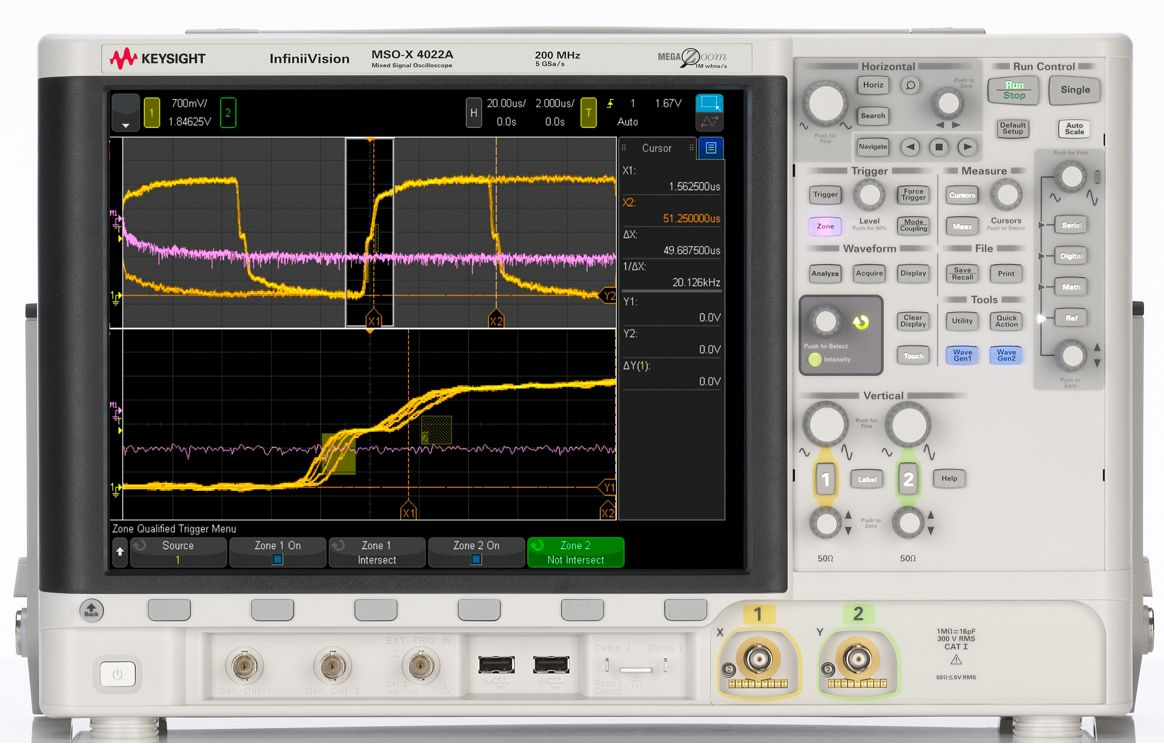The height and width of the screenshot is (744, 1164).
Task: Tap the blue cursor panel list icon
Action: pos(711,148)
